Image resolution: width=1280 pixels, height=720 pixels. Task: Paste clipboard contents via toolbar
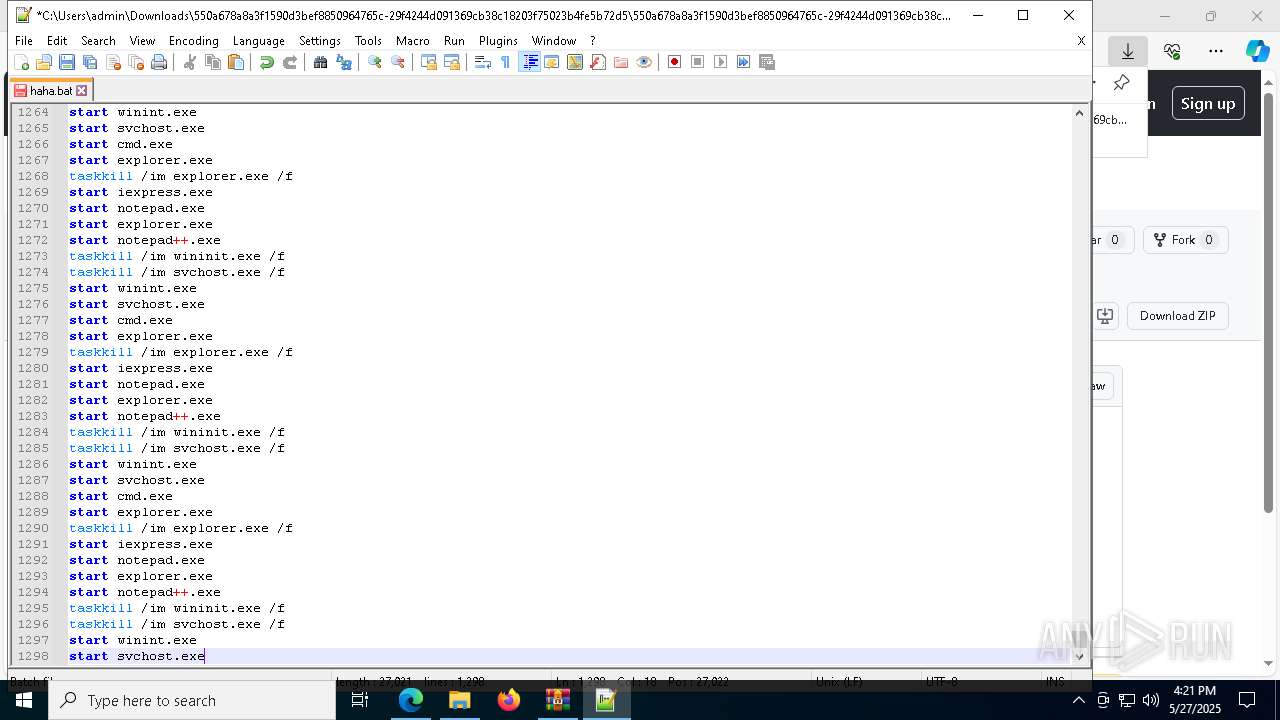pos(236,62)
